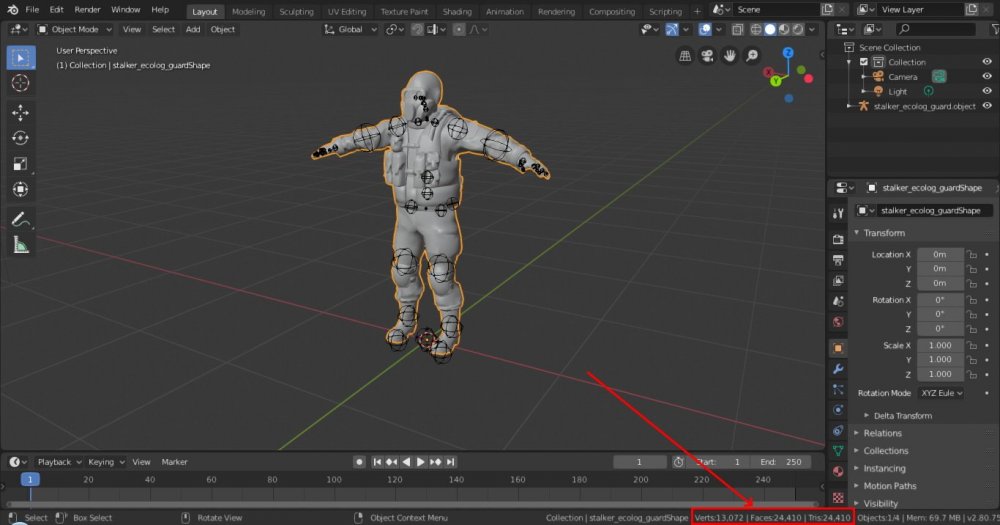Screen dimensions: 1000x525
Task: Jump to the animation end frame
Action: [450, 462]
